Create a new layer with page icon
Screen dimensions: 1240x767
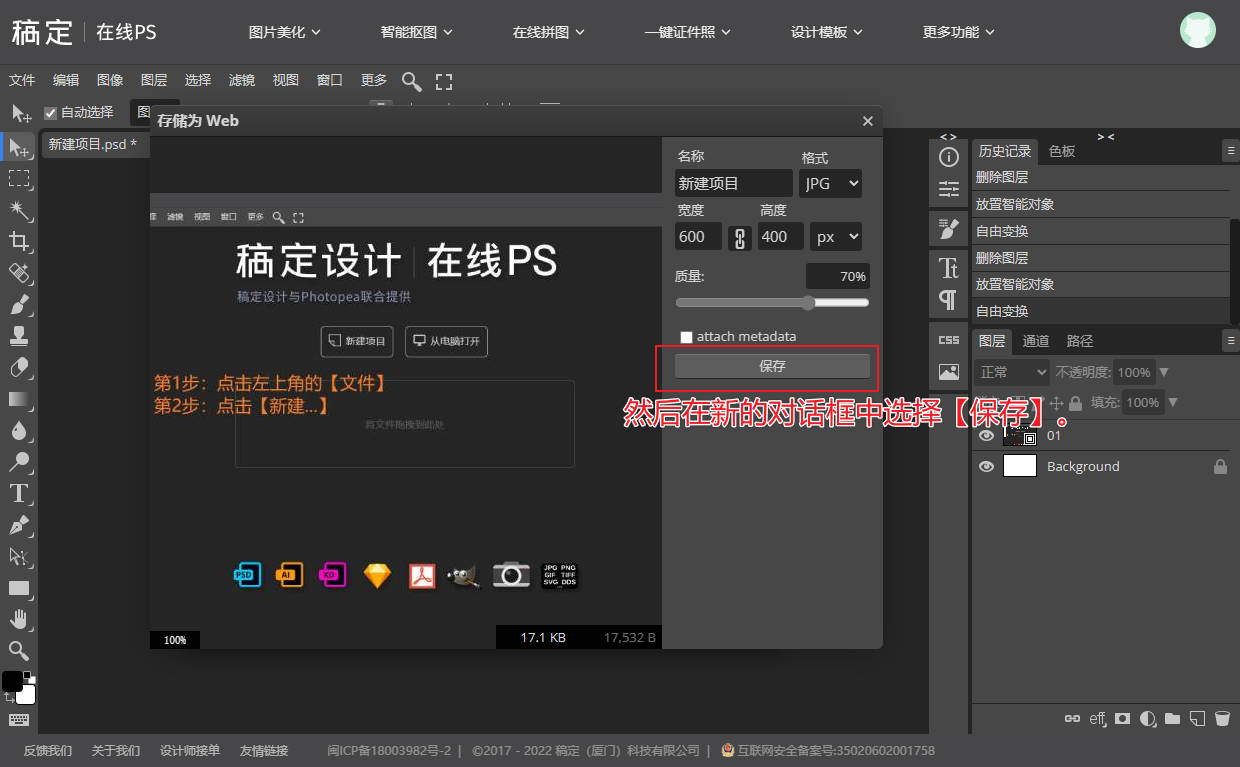tap(1196, 718)
